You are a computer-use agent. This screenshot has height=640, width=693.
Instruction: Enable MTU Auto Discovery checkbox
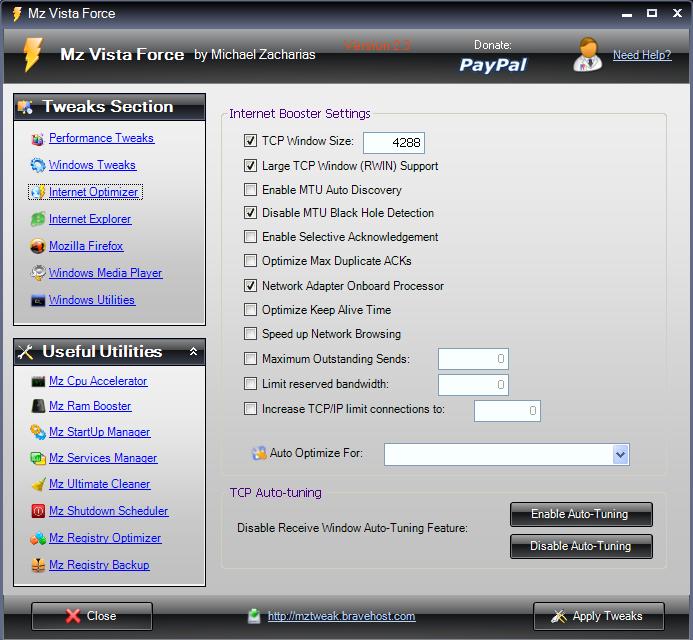pyautogui.click(x=251, y=190)
